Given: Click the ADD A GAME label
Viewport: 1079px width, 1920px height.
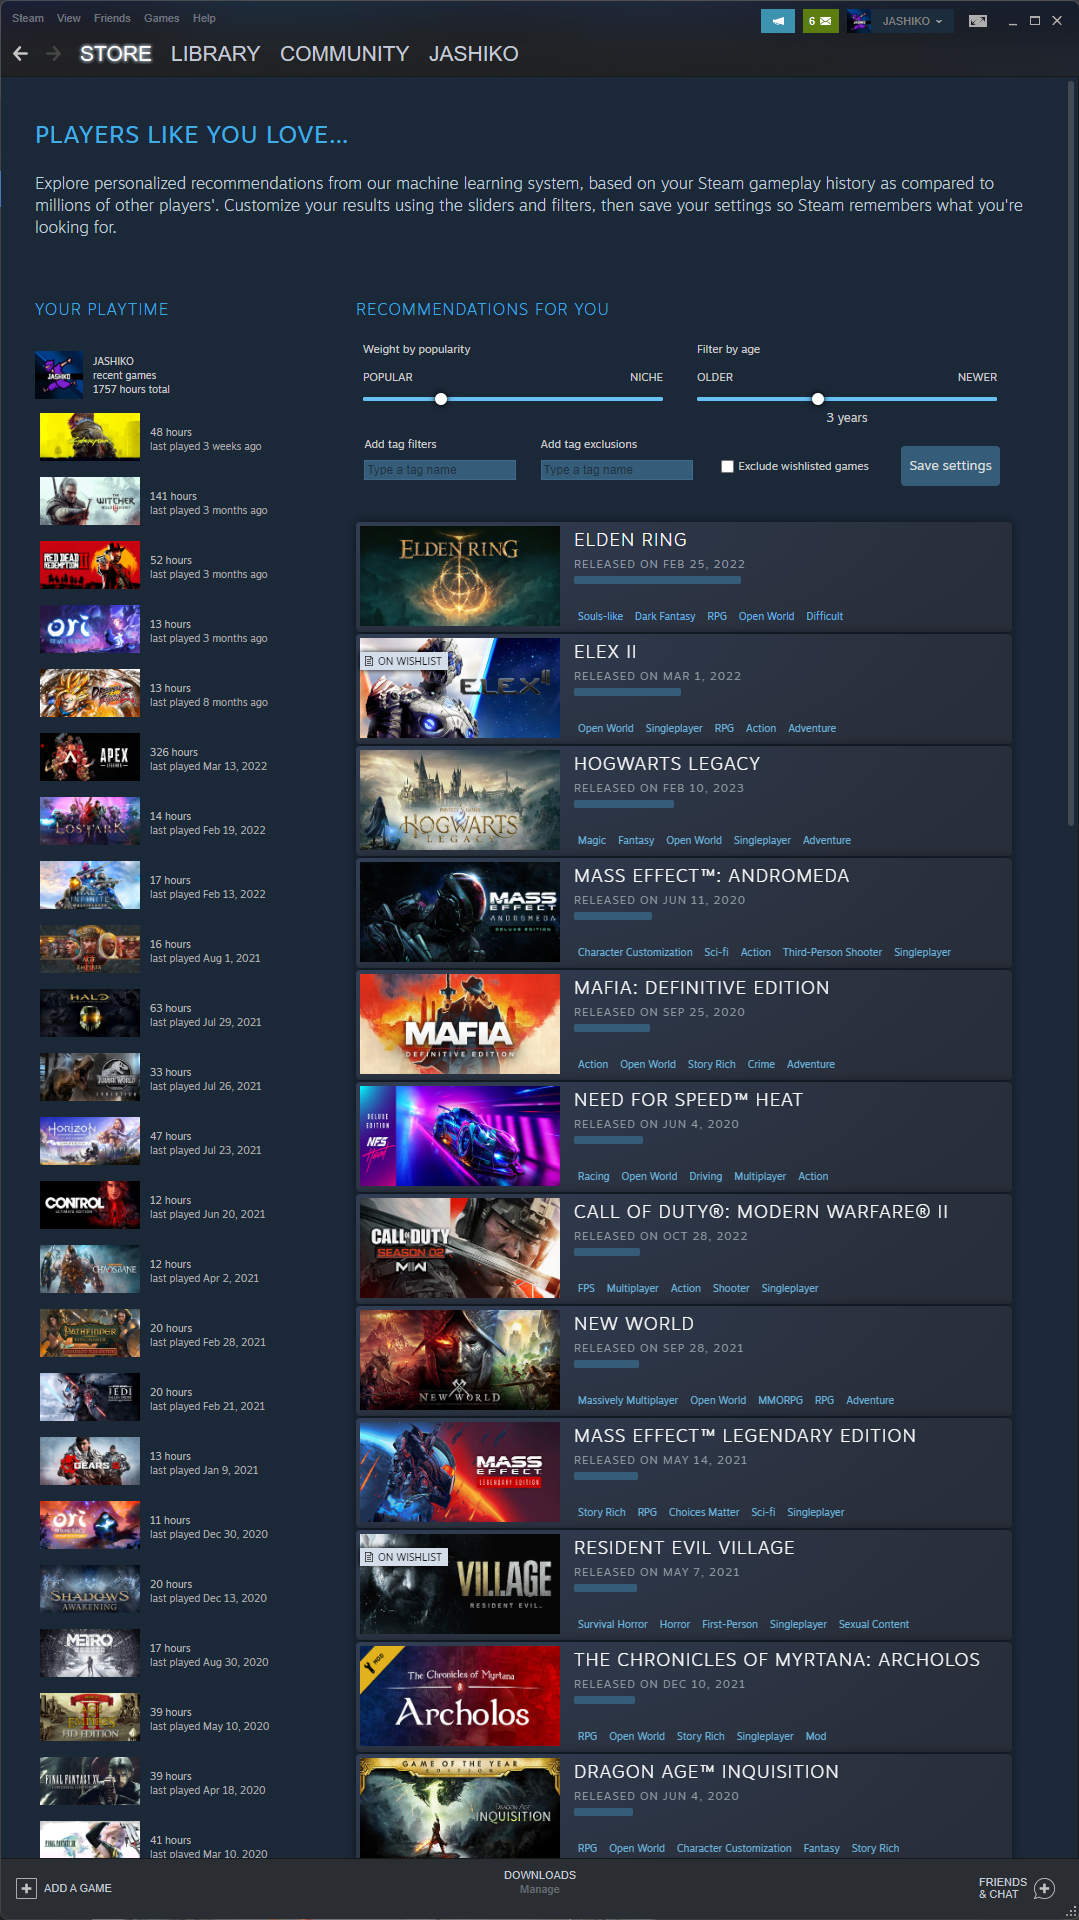Looking at the screenshot, I should 78,1888.
